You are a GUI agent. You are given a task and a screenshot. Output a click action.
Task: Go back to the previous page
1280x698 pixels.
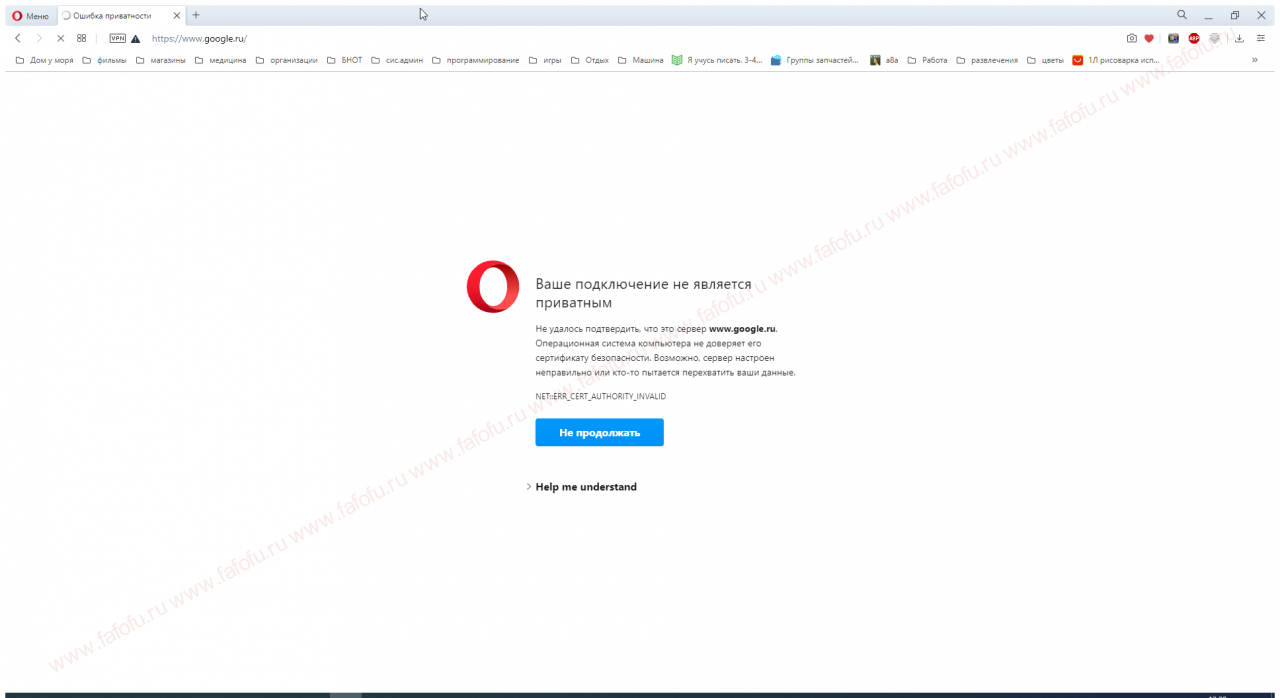(18, 38)
